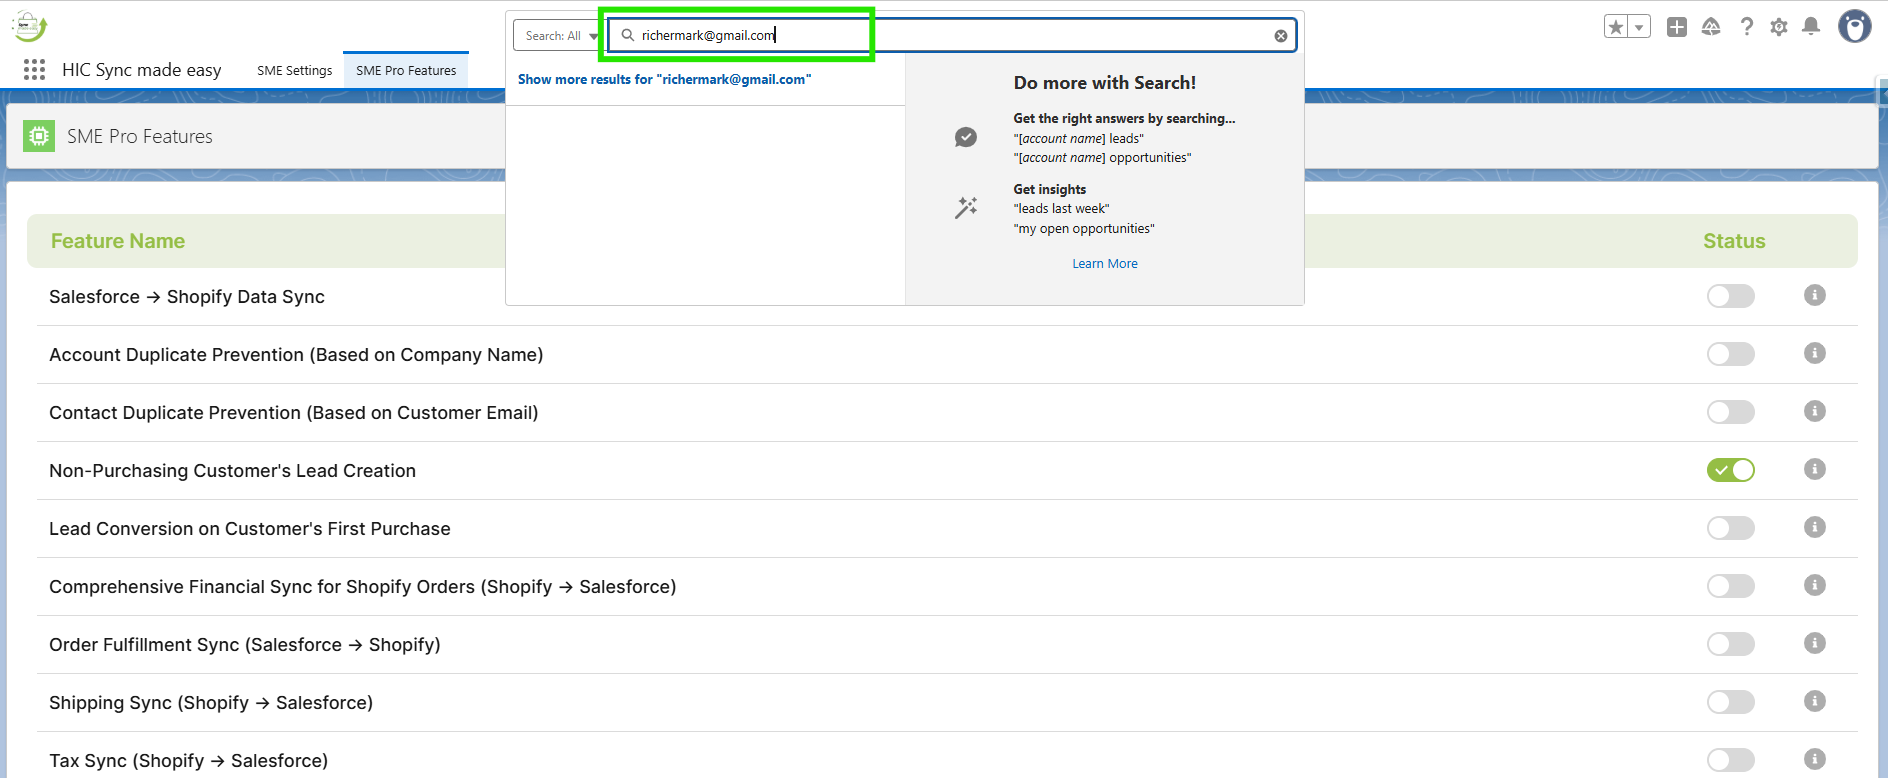The image size is (1888, 778).
Task: Click the Account Duplicate Prevention feature name
Action: (x=296, y=355)
